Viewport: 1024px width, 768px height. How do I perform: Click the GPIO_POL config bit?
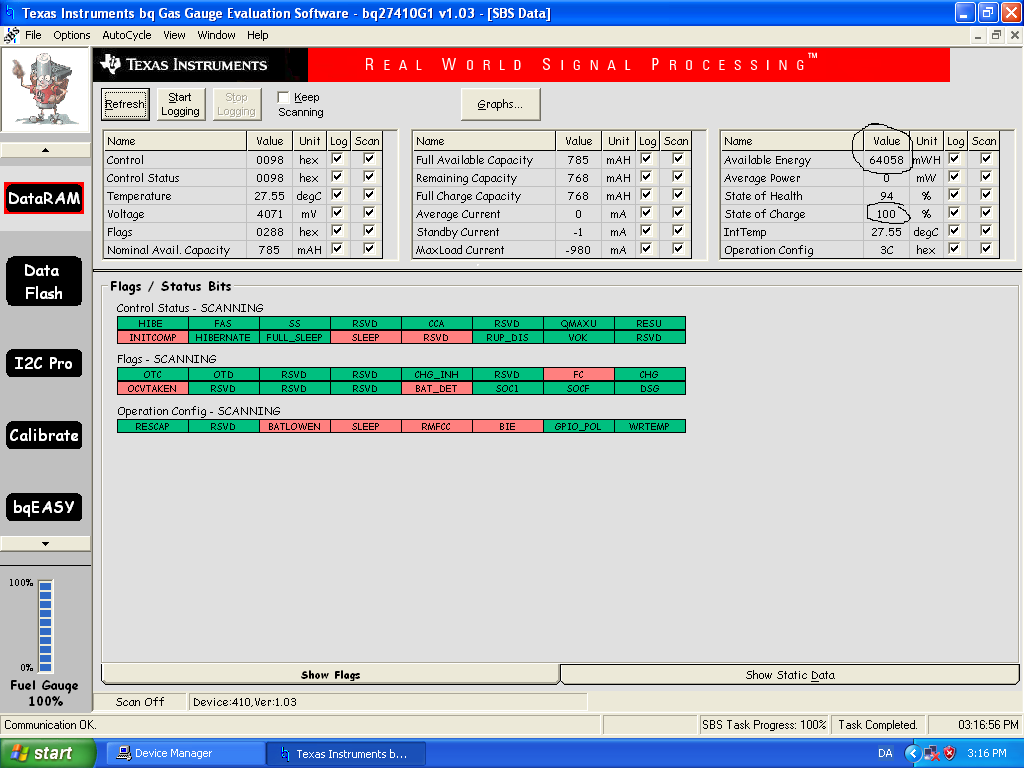pyautogui.click(x=579, y=426)
